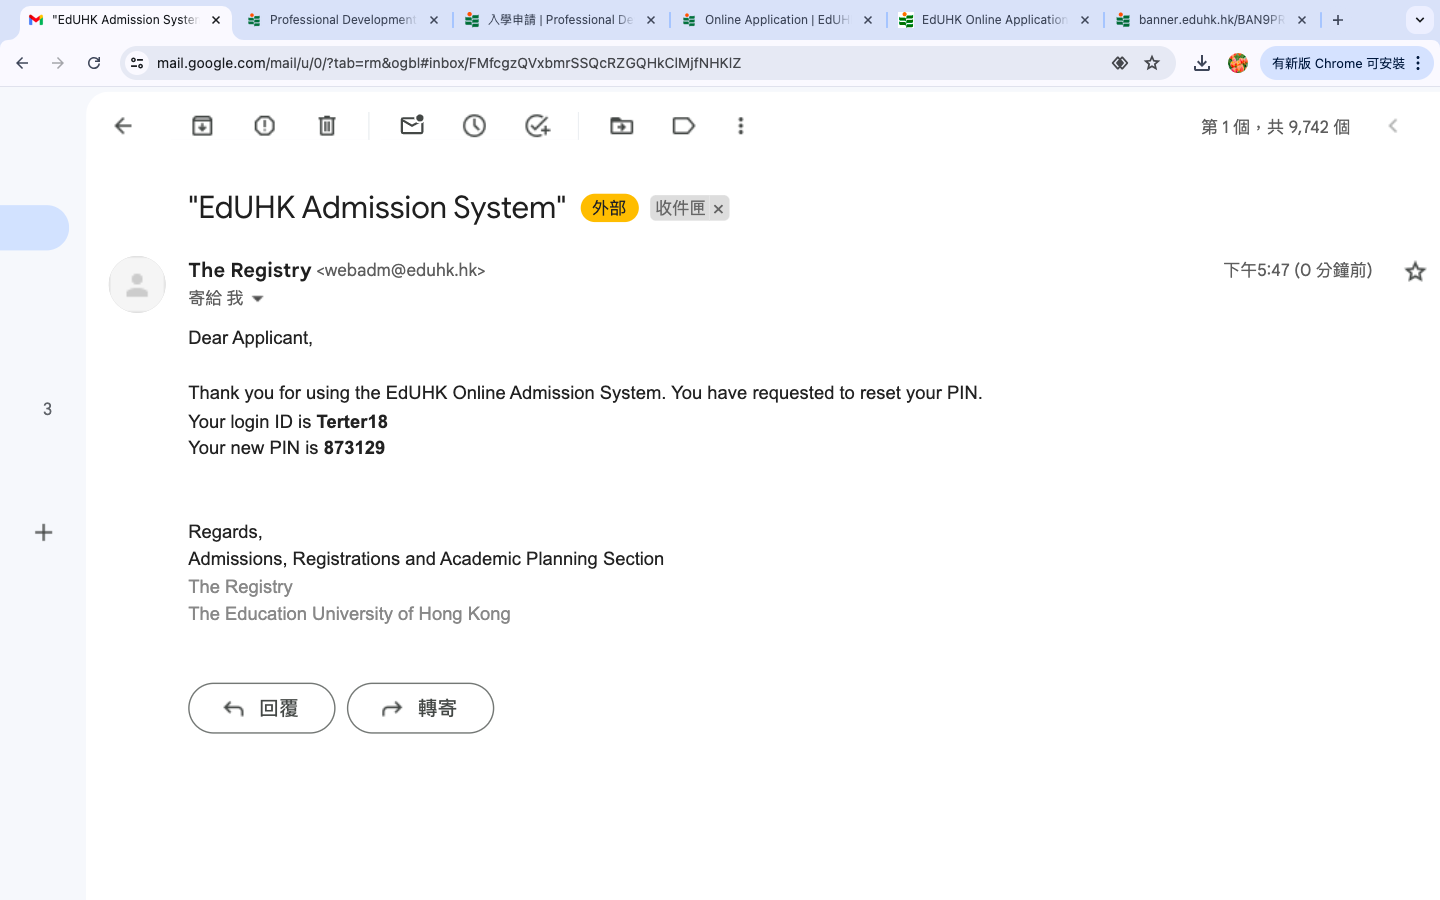Open the Move to folder icon
The image size is (1440, 900).
(621, 126)
